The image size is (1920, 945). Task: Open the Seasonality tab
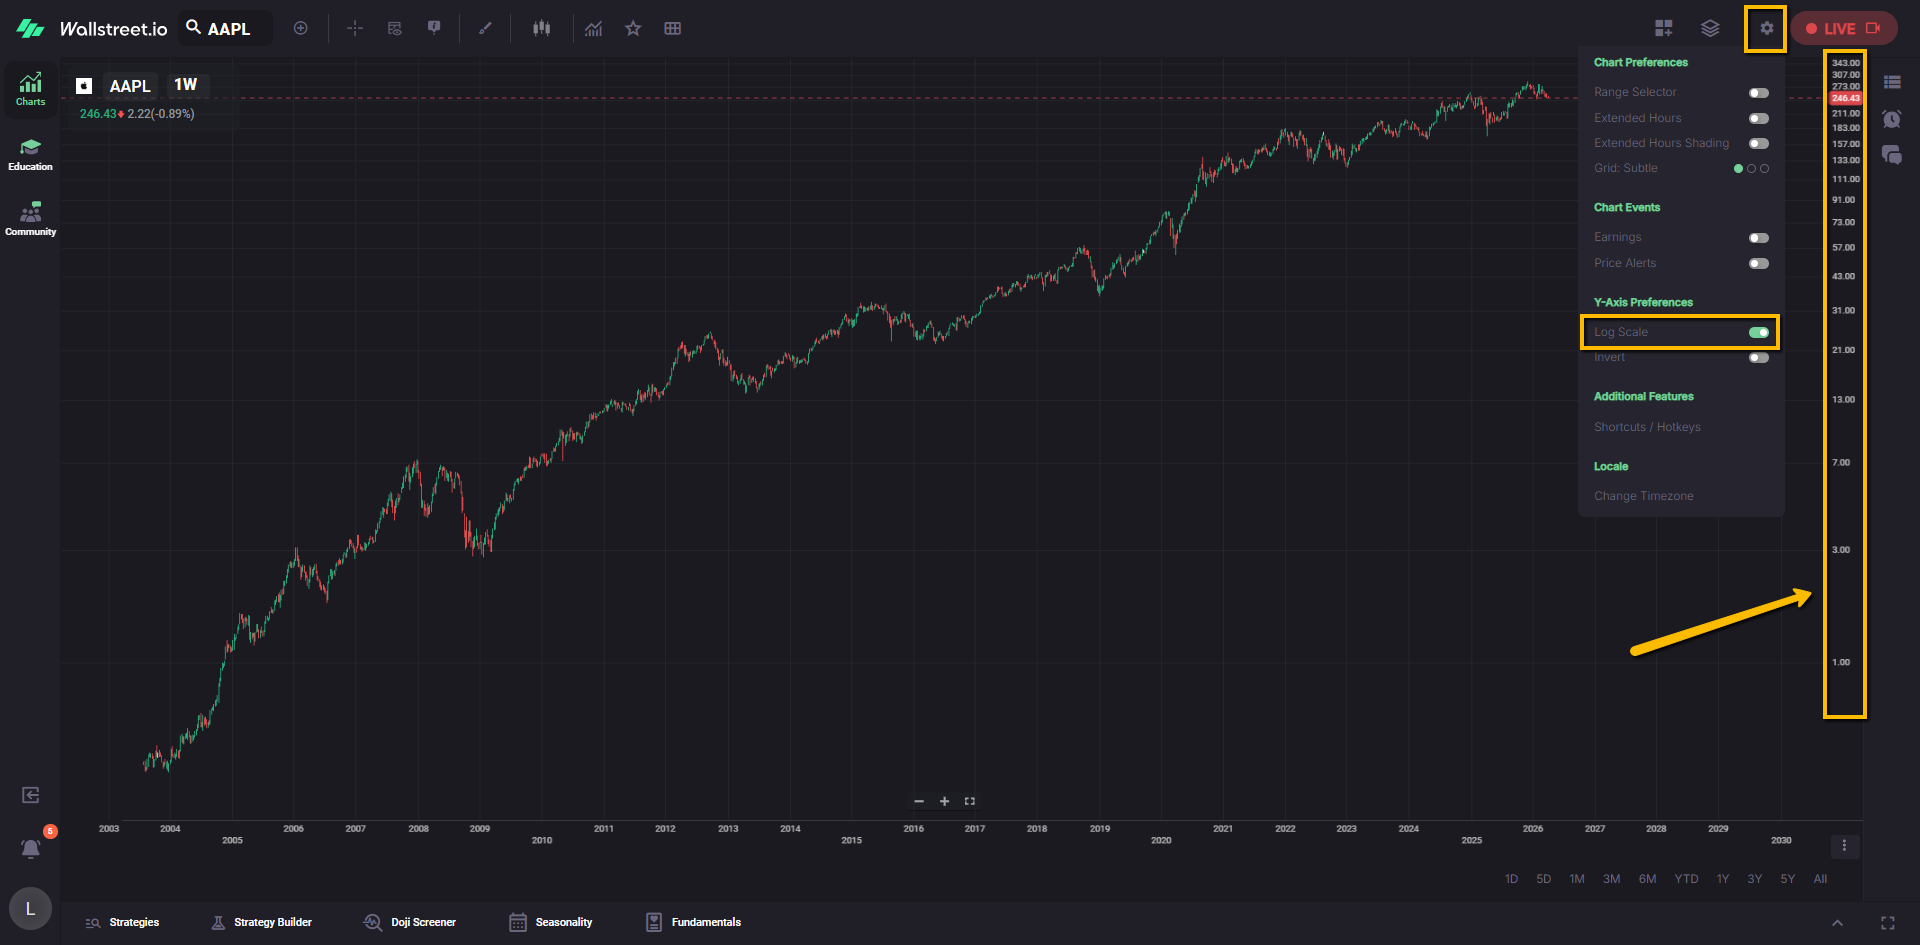click(x=551, y=923)
